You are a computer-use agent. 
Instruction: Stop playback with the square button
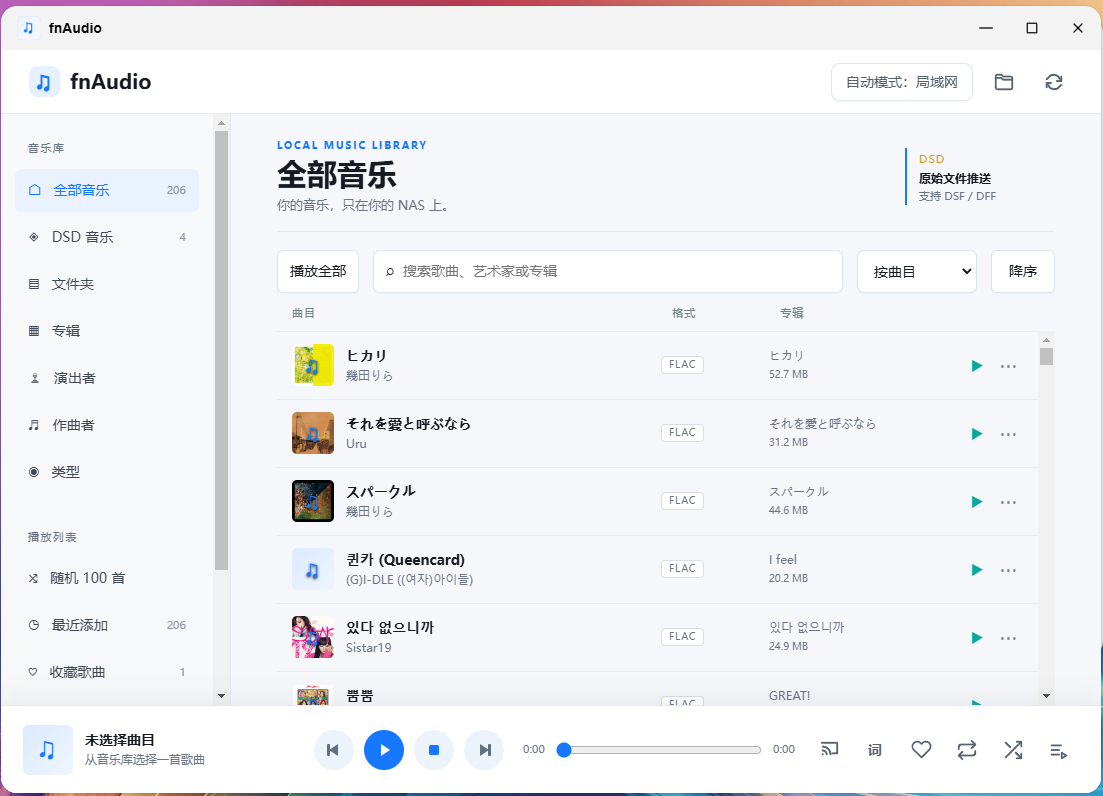(x=434, y=750)
